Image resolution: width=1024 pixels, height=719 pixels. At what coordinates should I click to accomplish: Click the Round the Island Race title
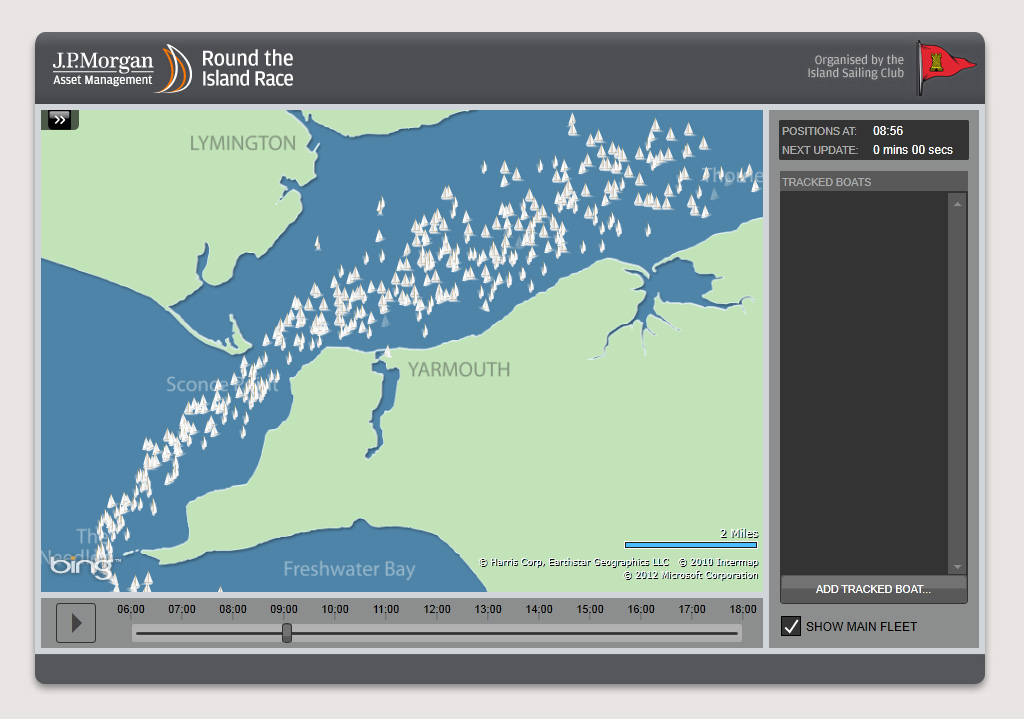[x=247, y=68]
